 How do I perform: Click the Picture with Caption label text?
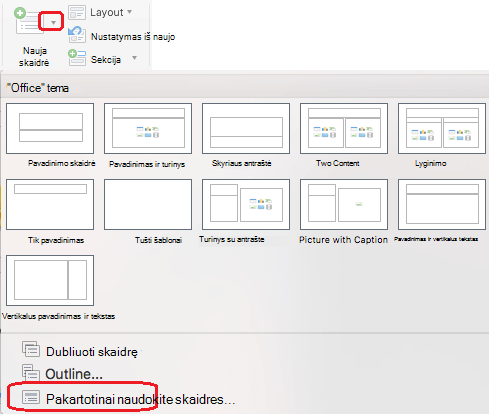pos(343,240)
